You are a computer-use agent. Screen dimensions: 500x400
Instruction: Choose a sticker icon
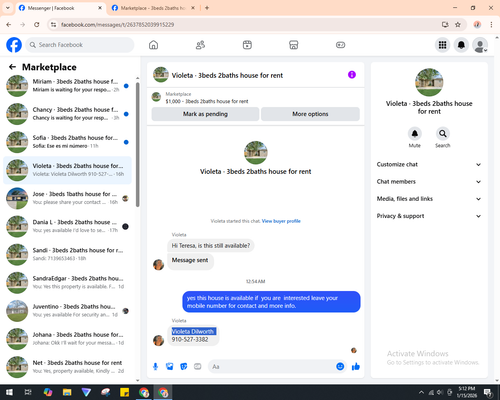point(184,367)
